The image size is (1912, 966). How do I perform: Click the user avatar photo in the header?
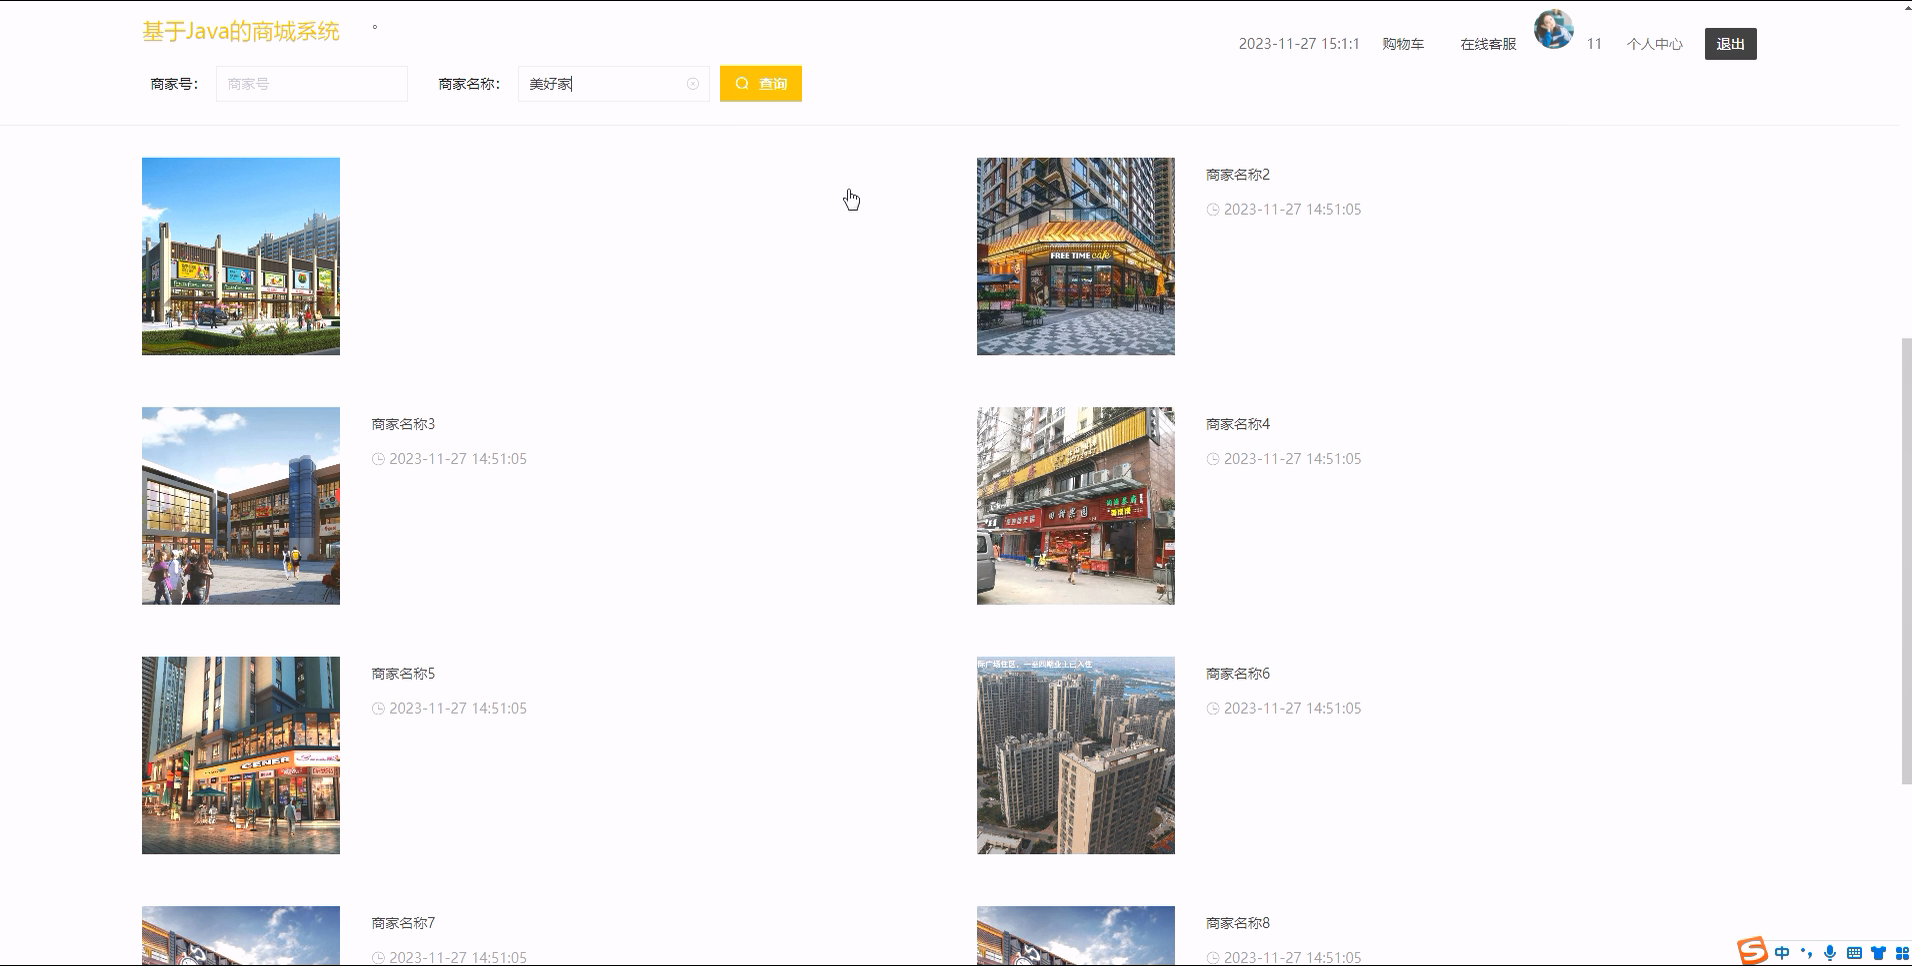pyautogui.click(x=1552, y=29)
